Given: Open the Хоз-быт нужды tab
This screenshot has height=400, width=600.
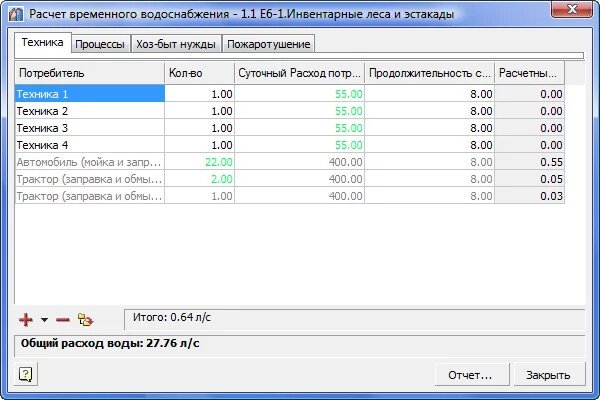Looking at the screenshot, I should (x=176, y=44).
